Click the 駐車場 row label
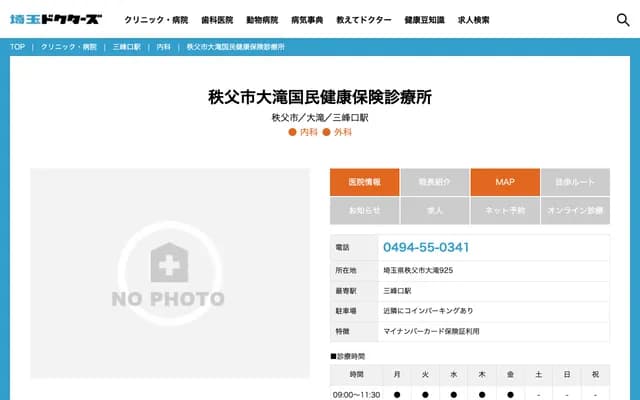This screenshot has width=640, height=400. click(x=346, y=311)
